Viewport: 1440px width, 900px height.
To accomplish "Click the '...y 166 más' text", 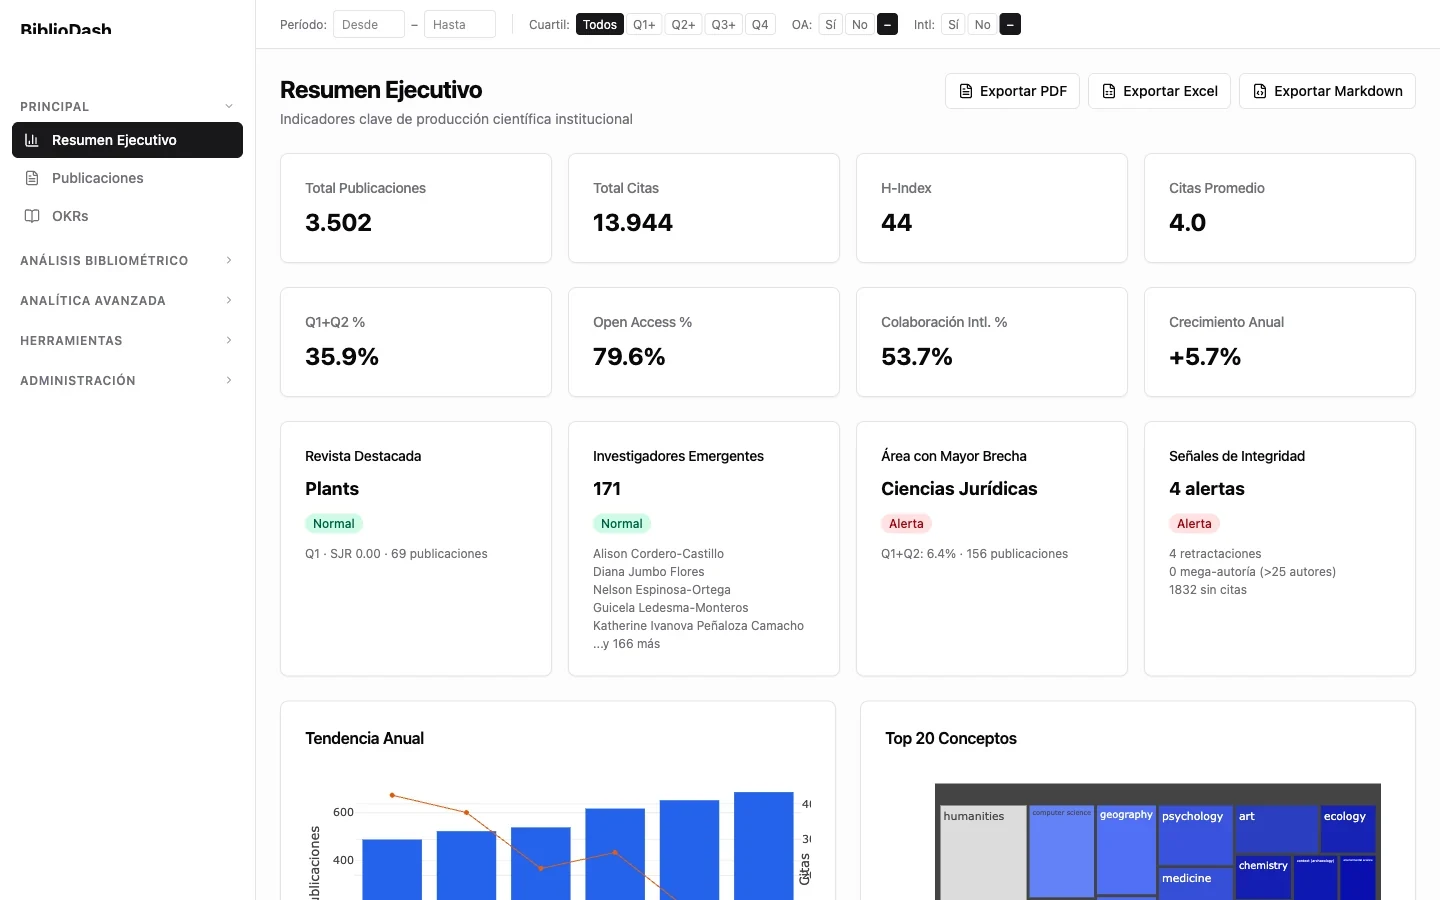I will click(626, 644).
